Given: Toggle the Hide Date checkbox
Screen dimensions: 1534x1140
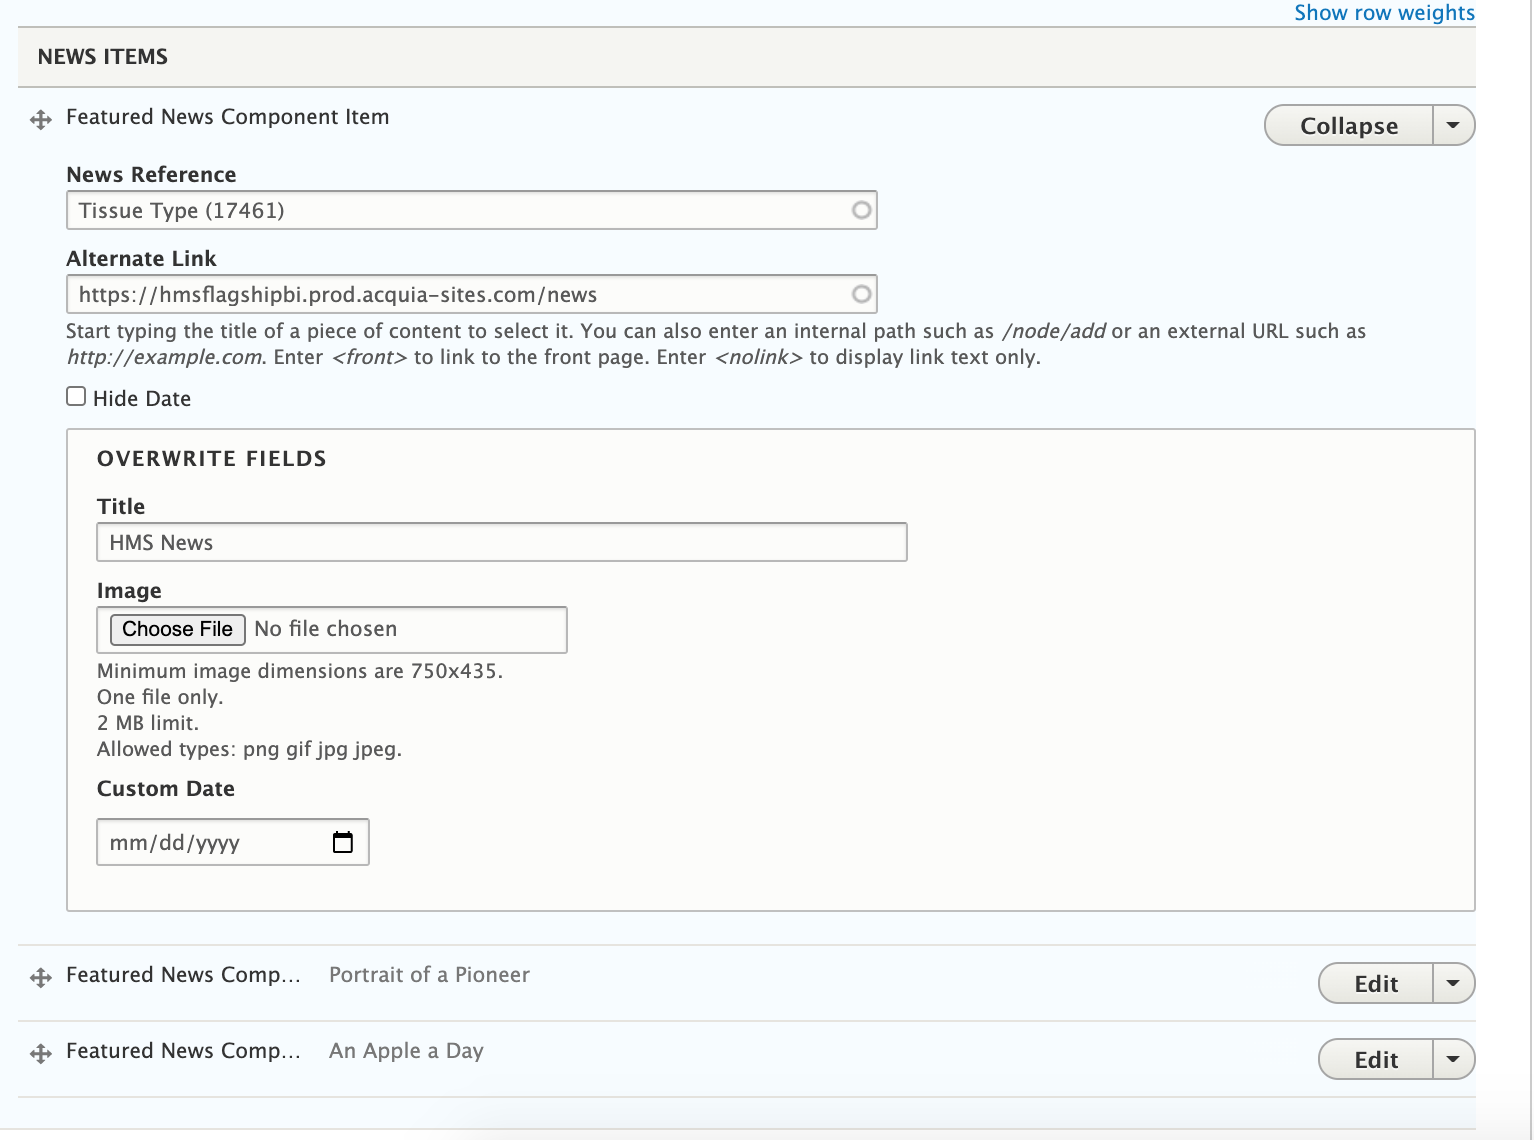Looking at the screenshot, I should point(76,396).
